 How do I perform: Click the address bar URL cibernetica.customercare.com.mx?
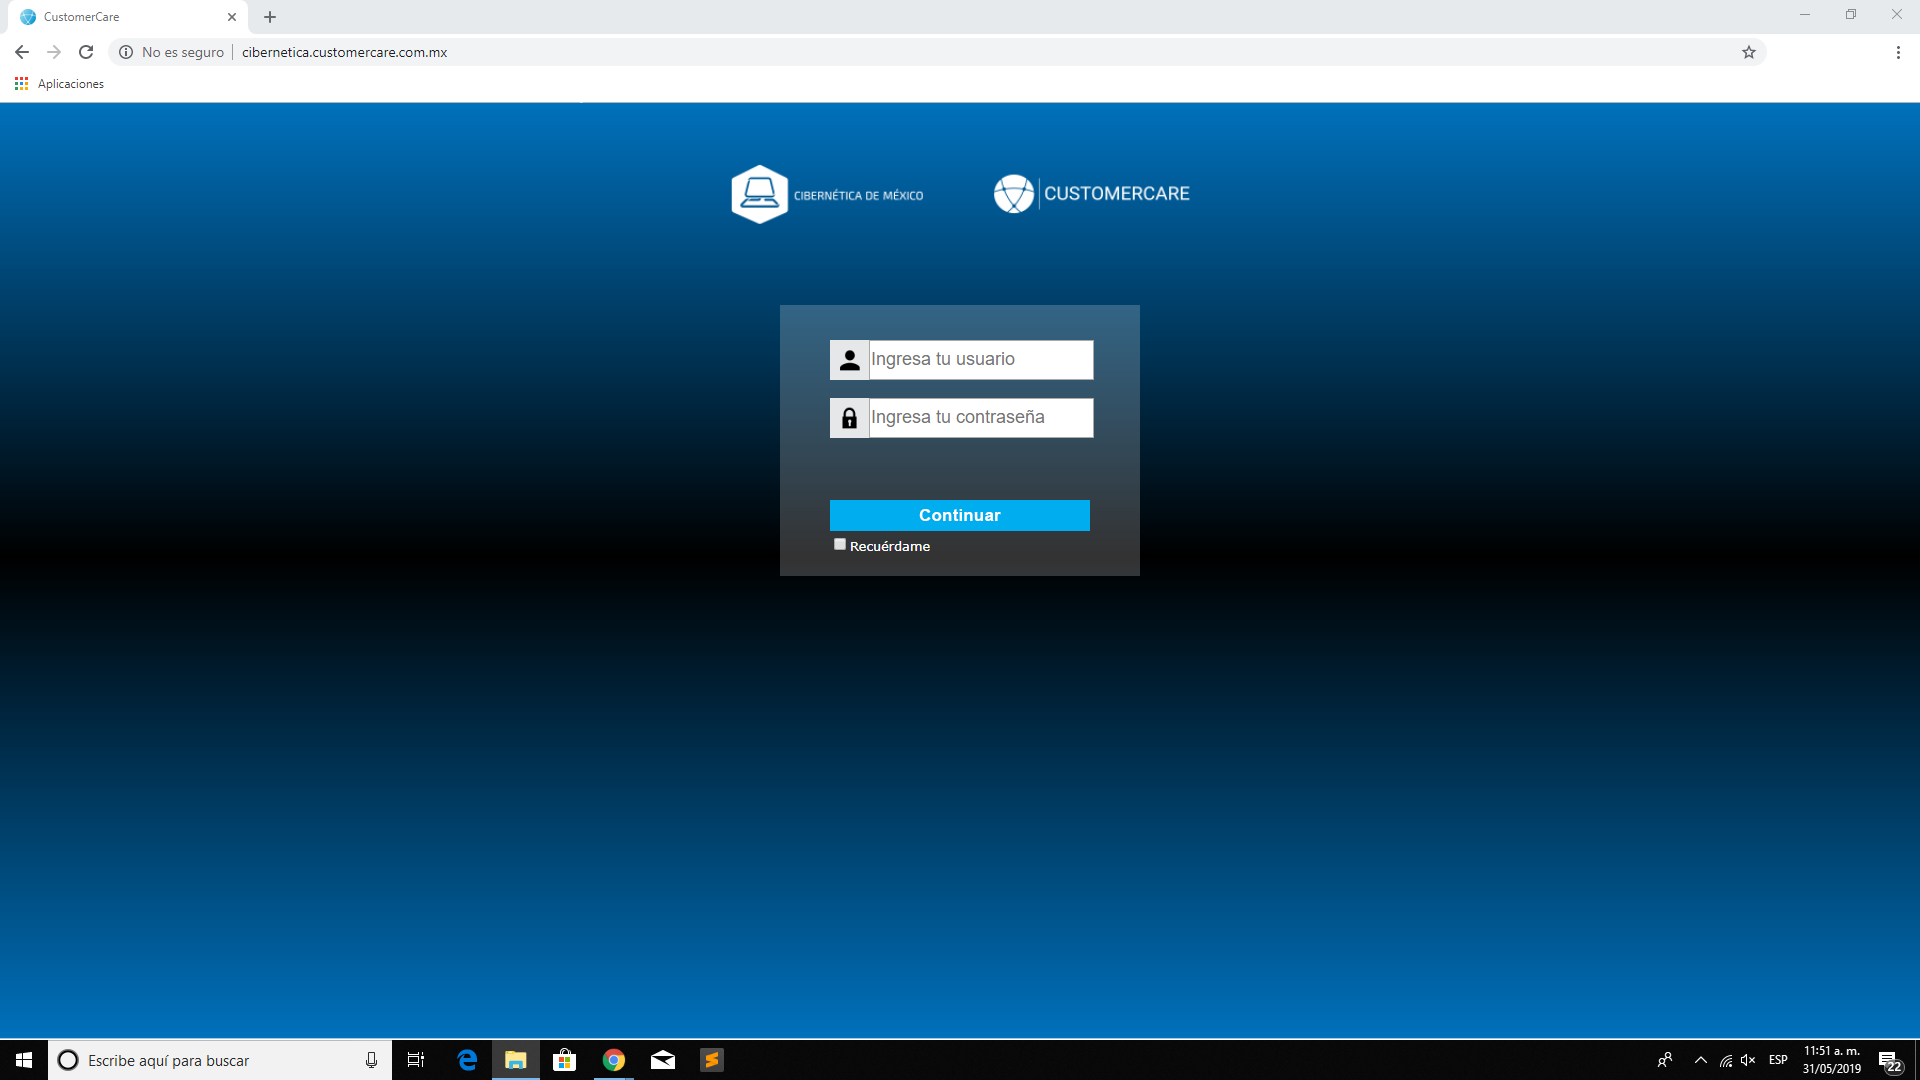(344, 52)
